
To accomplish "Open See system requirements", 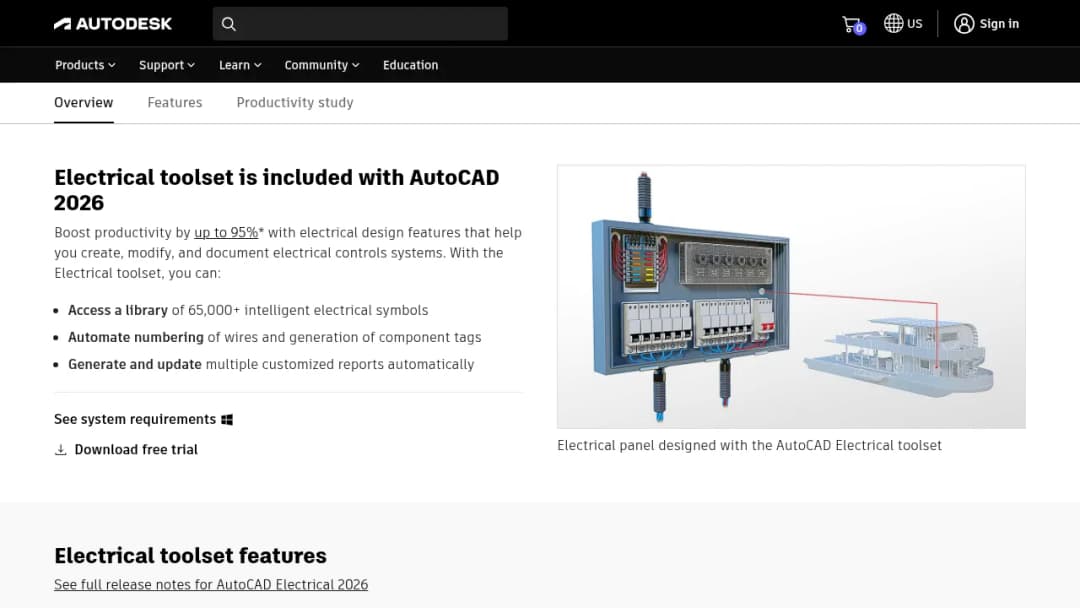I will pyautogui.click(x=135, y=419).
